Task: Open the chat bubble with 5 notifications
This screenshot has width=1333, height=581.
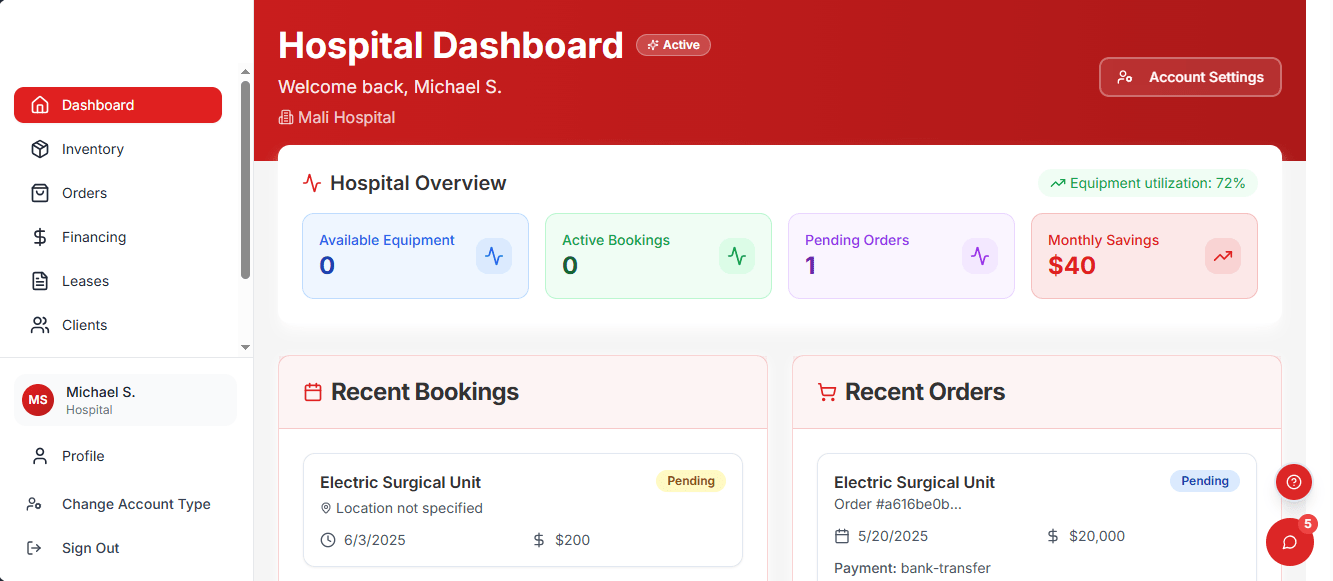Action: click(1290, 542)
